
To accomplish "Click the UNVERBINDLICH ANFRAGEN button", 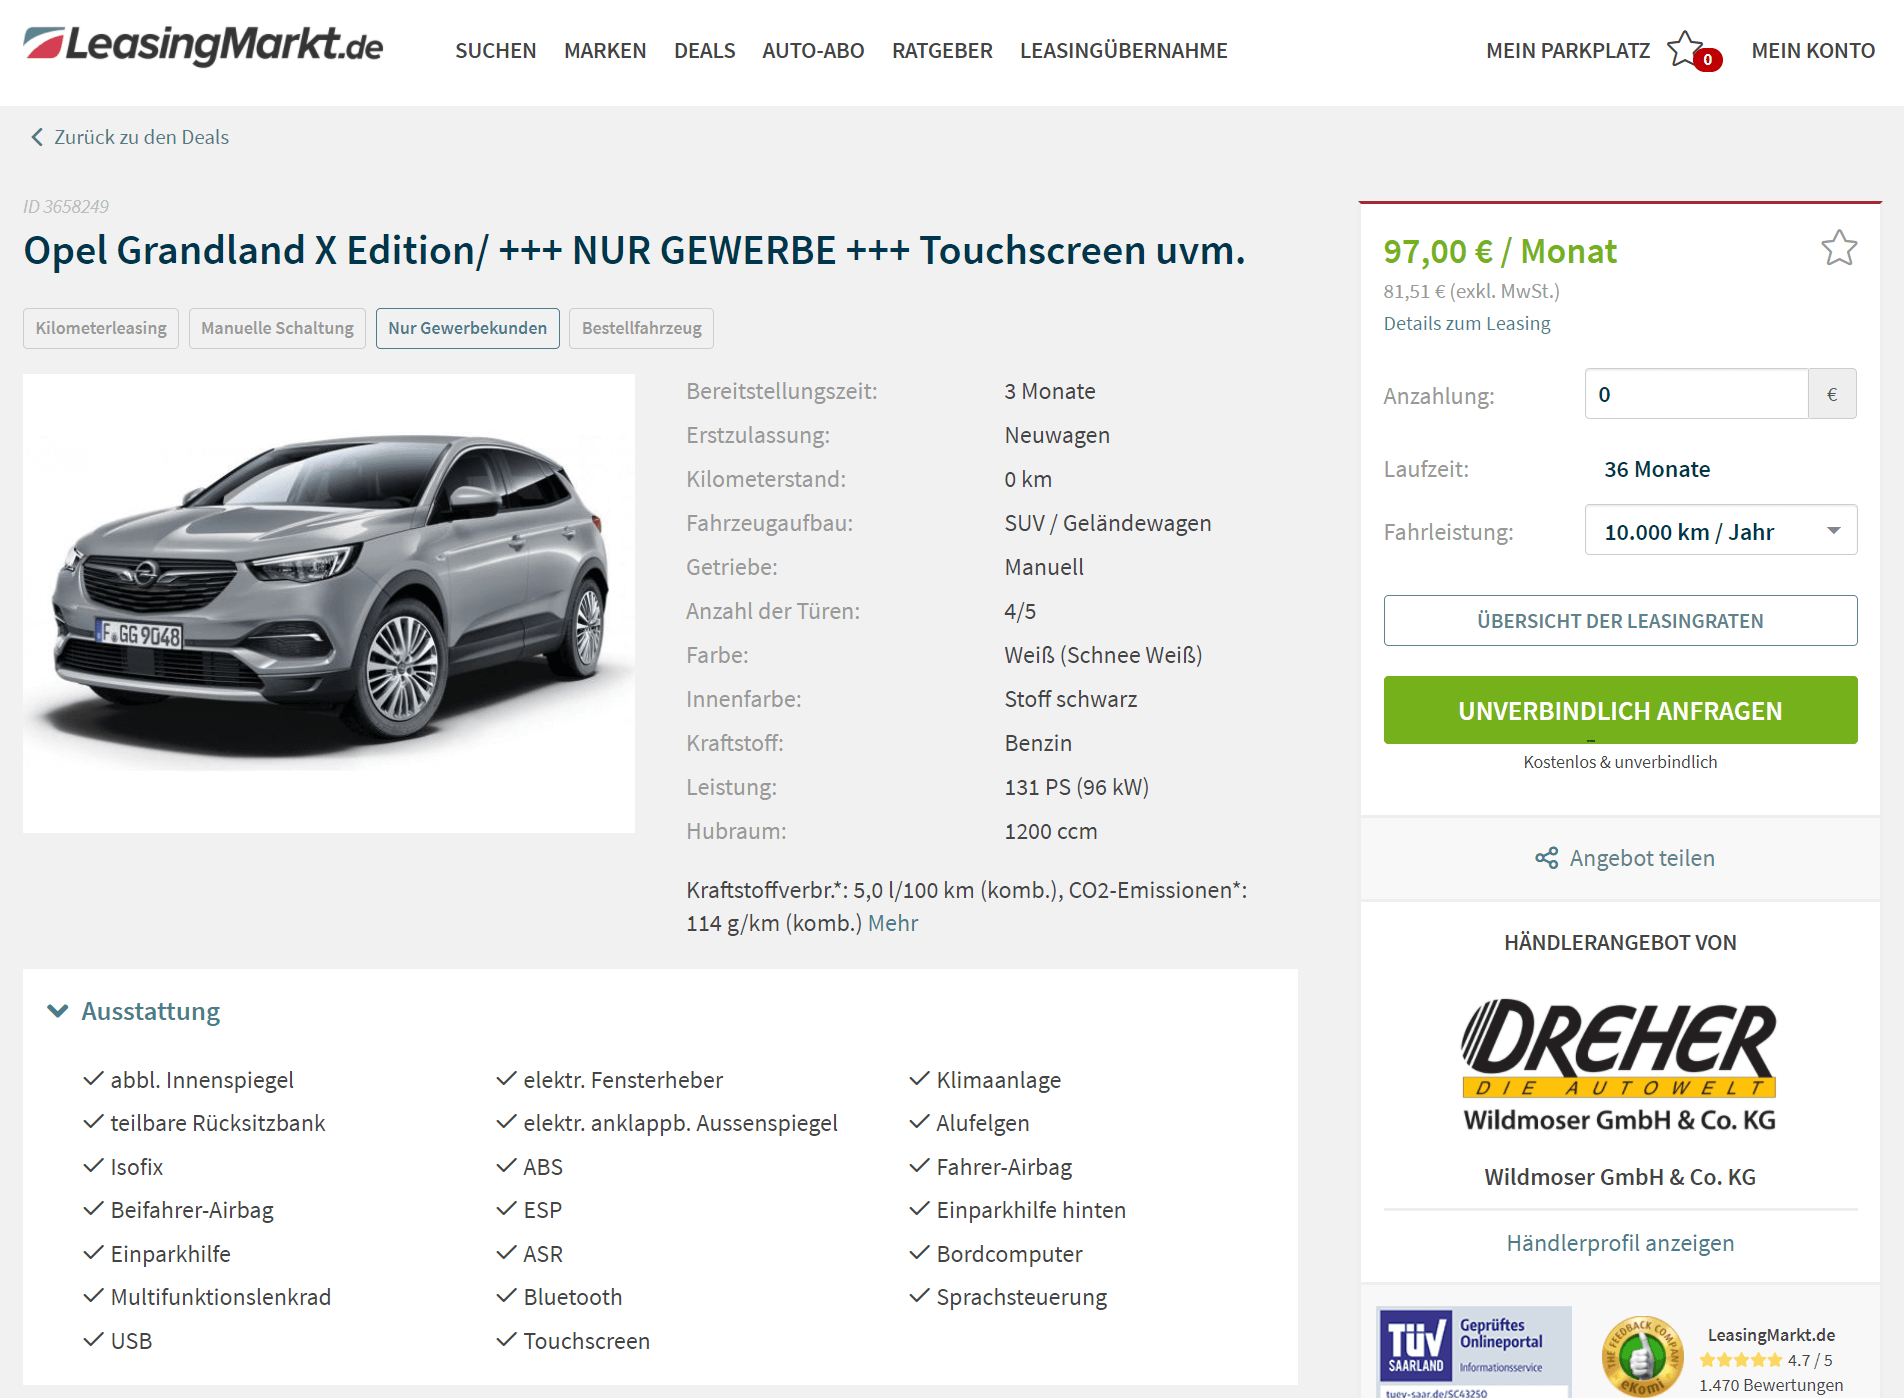I will (x=1620, y=710).
